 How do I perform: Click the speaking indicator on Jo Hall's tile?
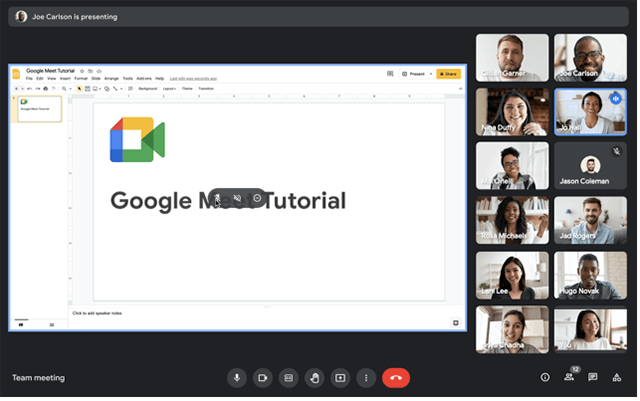coord(616,98)
